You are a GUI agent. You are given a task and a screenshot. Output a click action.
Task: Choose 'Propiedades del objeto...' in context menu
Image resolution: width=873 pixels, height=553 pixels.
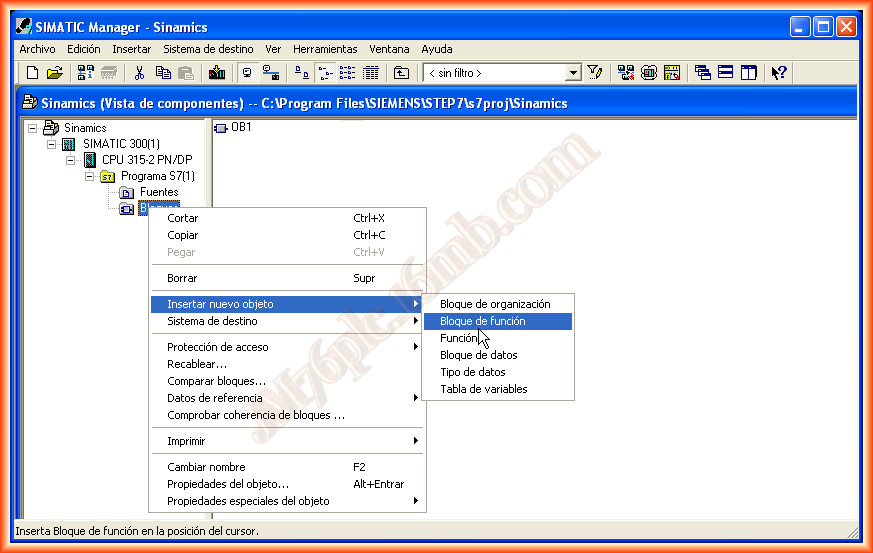tap(228, 484)
